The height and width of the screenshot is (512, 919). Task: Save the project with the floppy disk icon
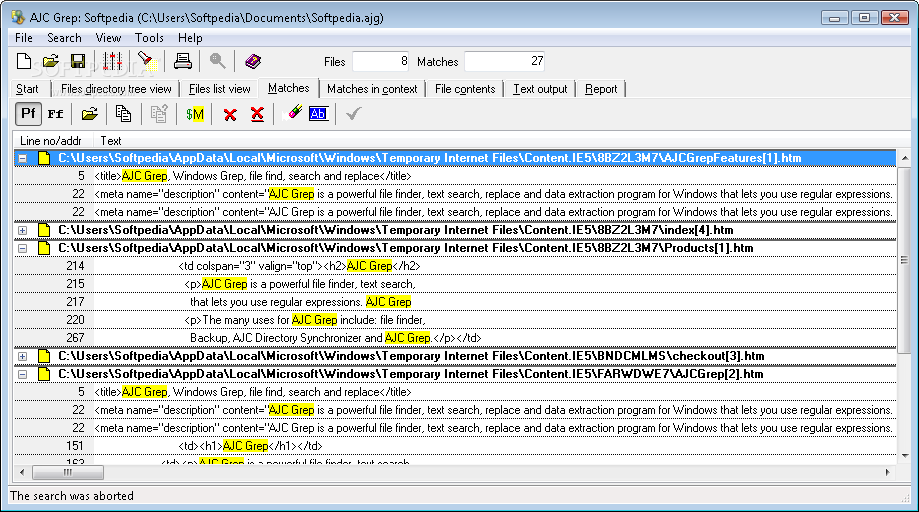coord(77,61)
